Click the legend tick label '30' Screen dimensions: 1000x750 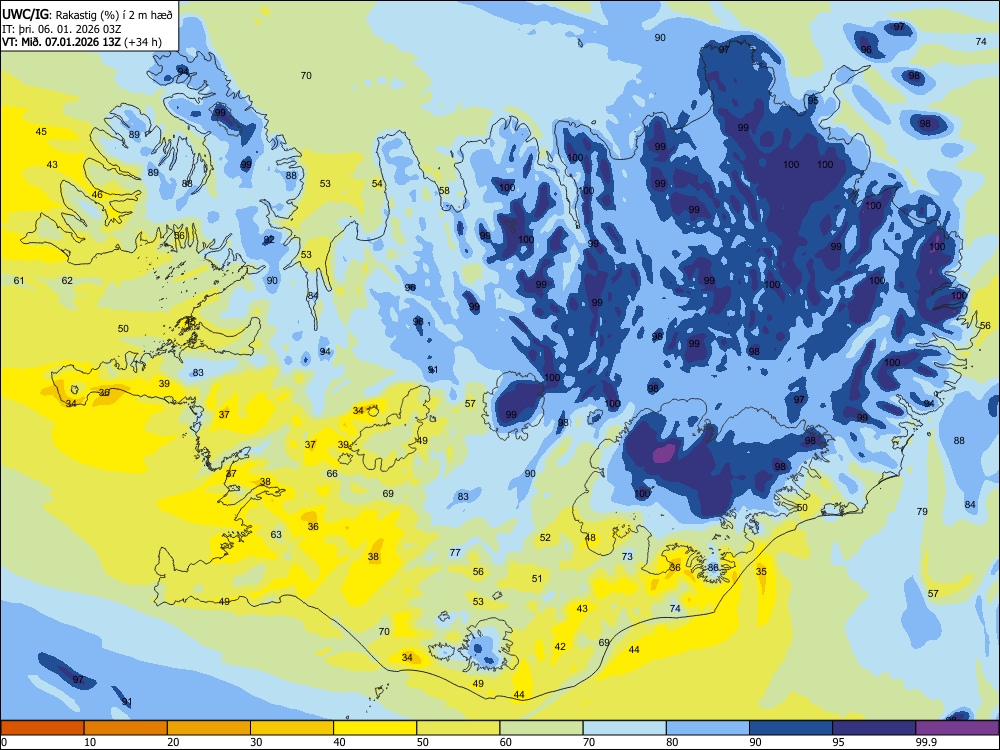pyautogui.click(x=256, y=742)
